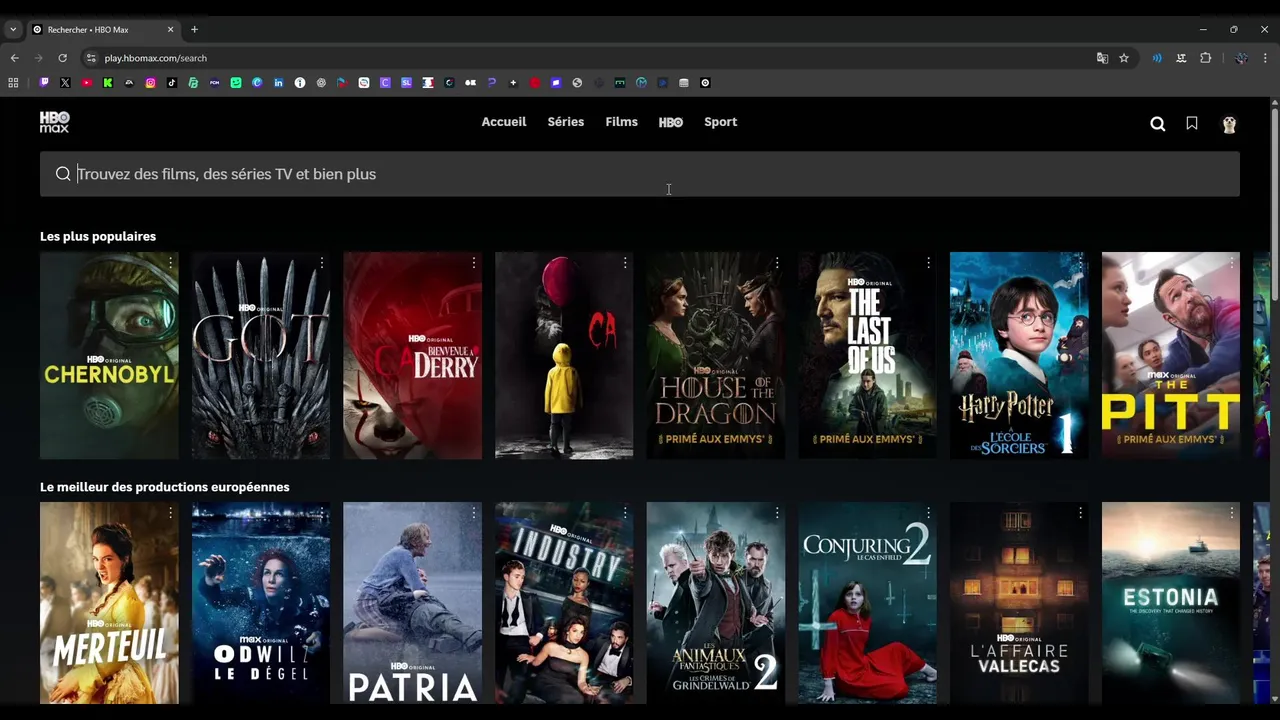Click the address bar URL

[156, 58]
